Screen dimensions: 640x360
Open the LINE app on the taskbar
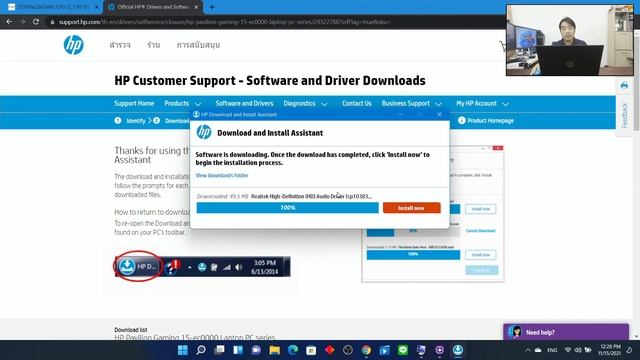403,350
